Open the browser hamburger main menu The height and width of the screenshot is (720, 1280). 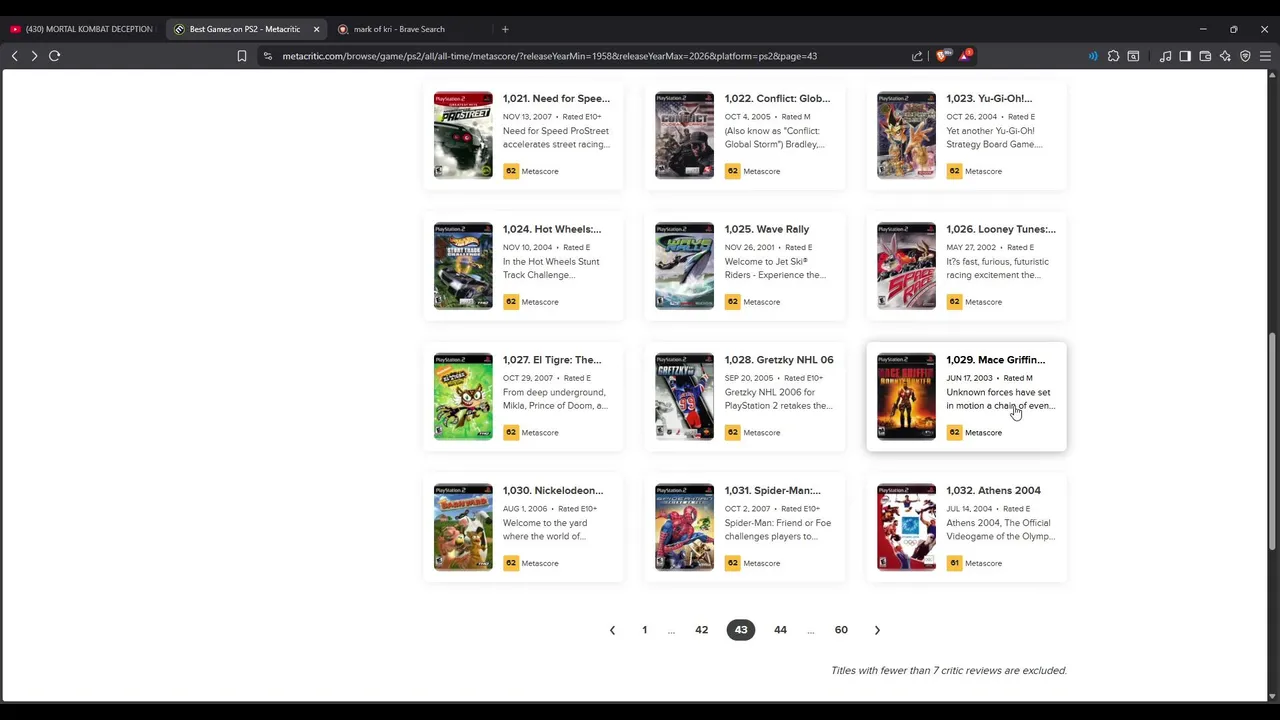point(1265,56)
